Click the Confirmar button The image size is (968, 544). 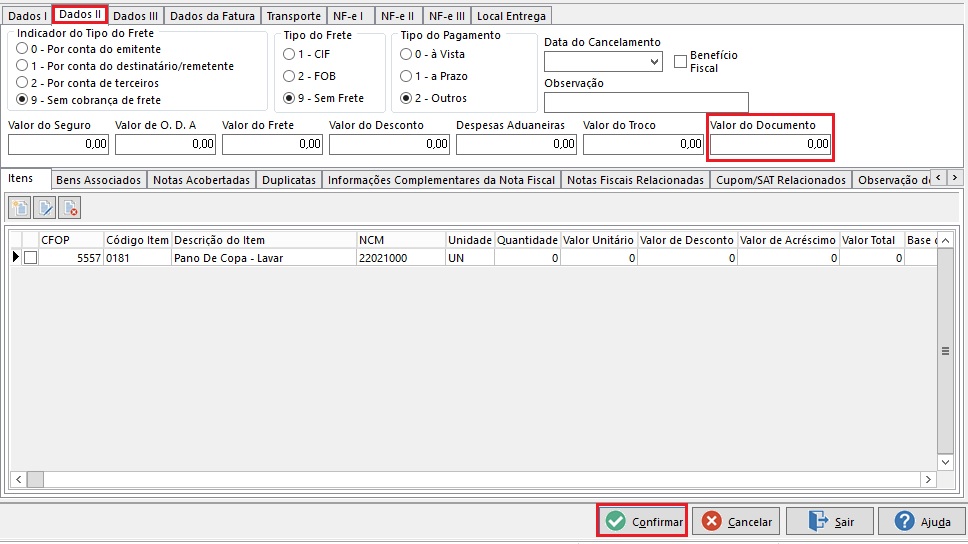tap(643, 521)
